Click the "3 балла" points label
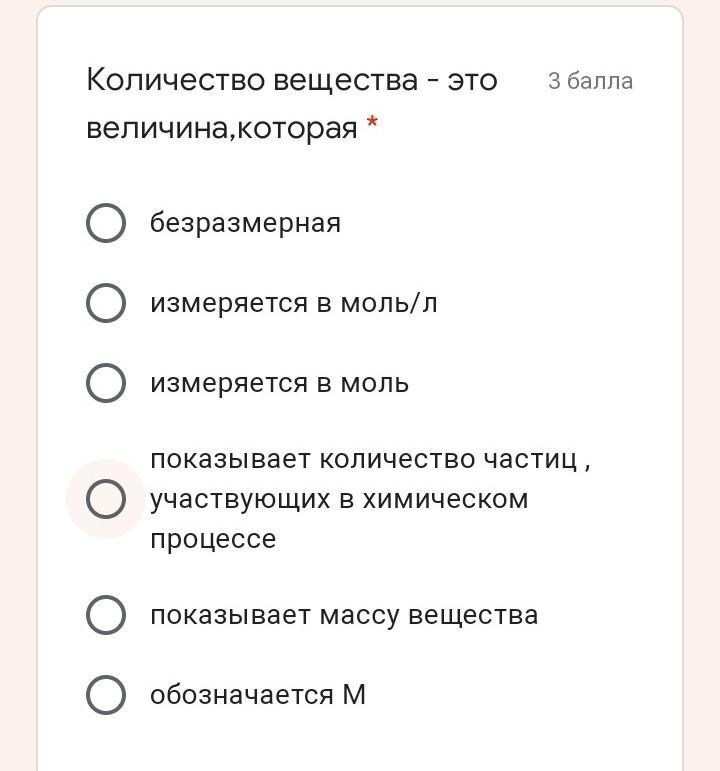Image resolution: width=720 pixels, height=771 pixels. [x=590, y=81]
